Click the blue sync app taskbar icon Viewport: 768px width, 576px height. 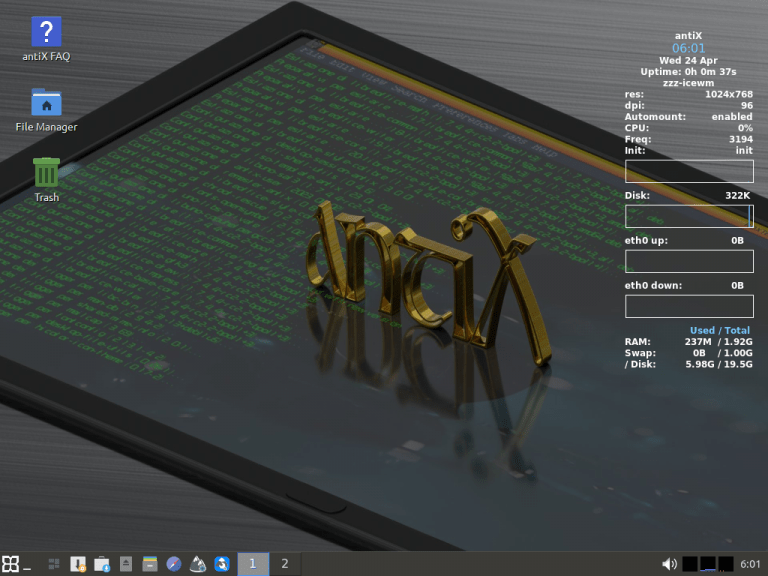tap(222, 564)
